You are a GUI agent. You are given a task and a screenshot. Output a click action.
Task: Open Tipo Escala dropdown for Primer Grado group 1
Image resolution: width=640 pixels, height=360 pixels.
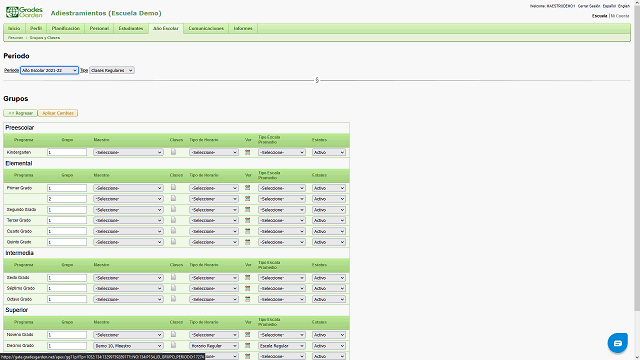[x=282, y=188]
